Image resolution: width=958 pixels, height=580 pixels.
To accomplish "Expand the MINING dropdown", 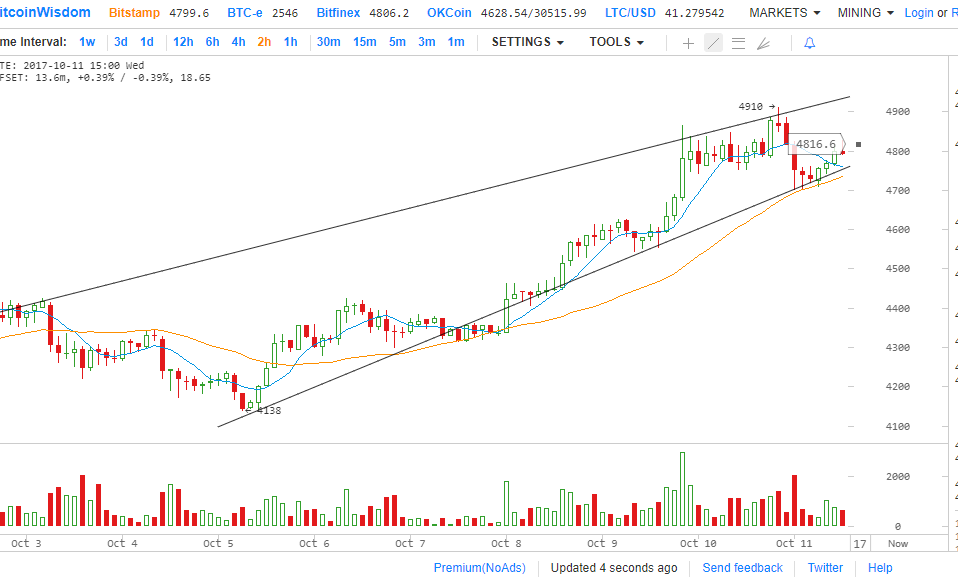I will [x=866, y=13].
